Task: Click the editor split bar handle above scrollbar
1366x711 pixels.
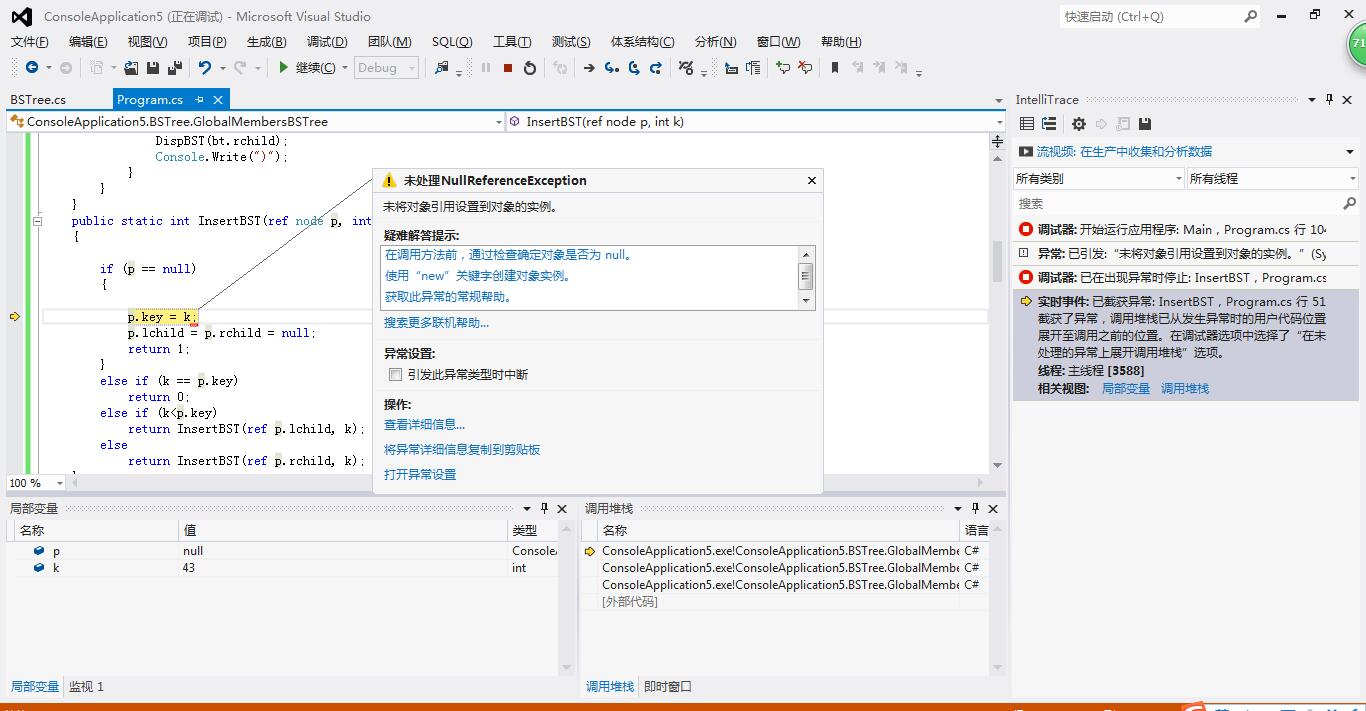Action: pos(997,142)
